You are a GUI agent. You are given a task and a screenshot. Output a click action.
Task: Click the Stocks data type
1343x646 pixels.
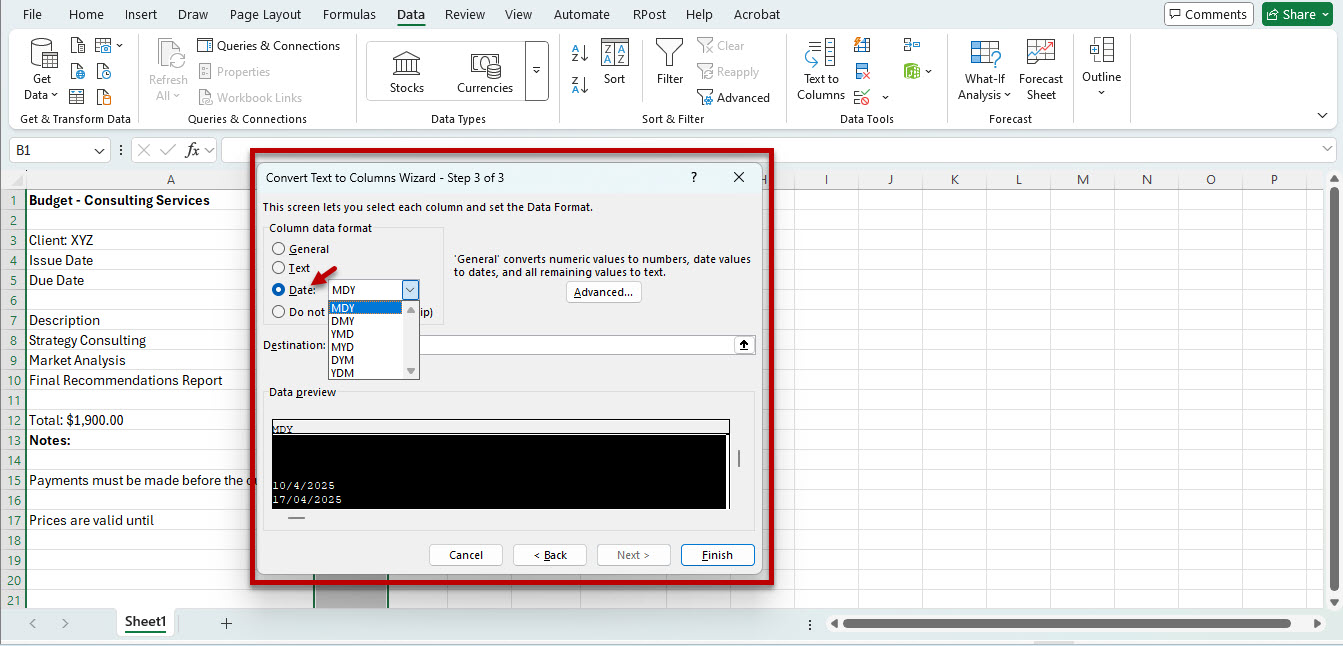(x=407, y=72)
